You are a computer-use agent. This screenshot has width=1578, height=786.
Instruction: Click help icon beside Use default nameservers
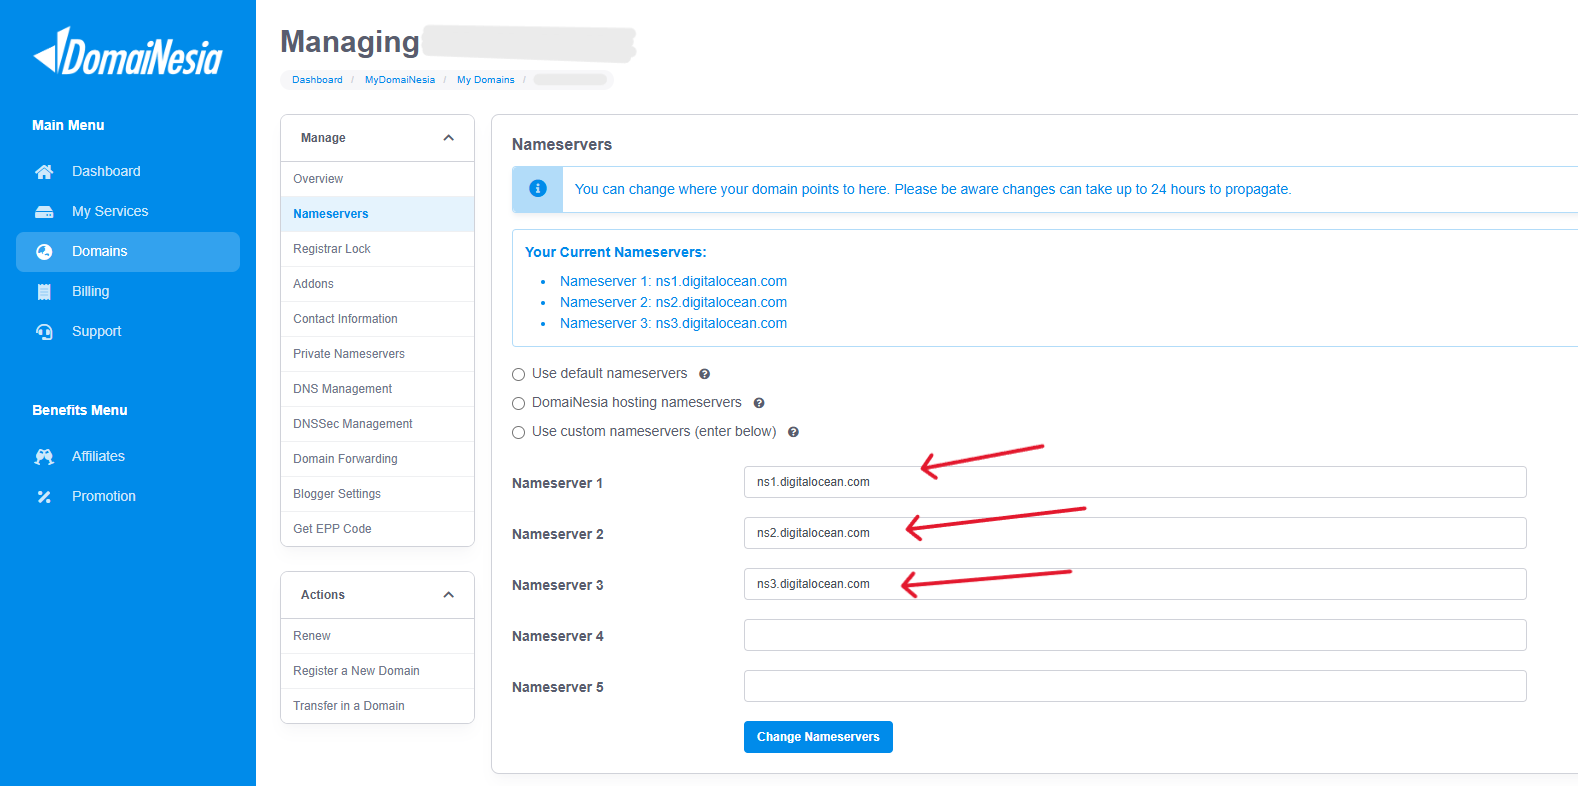[704, 374]
